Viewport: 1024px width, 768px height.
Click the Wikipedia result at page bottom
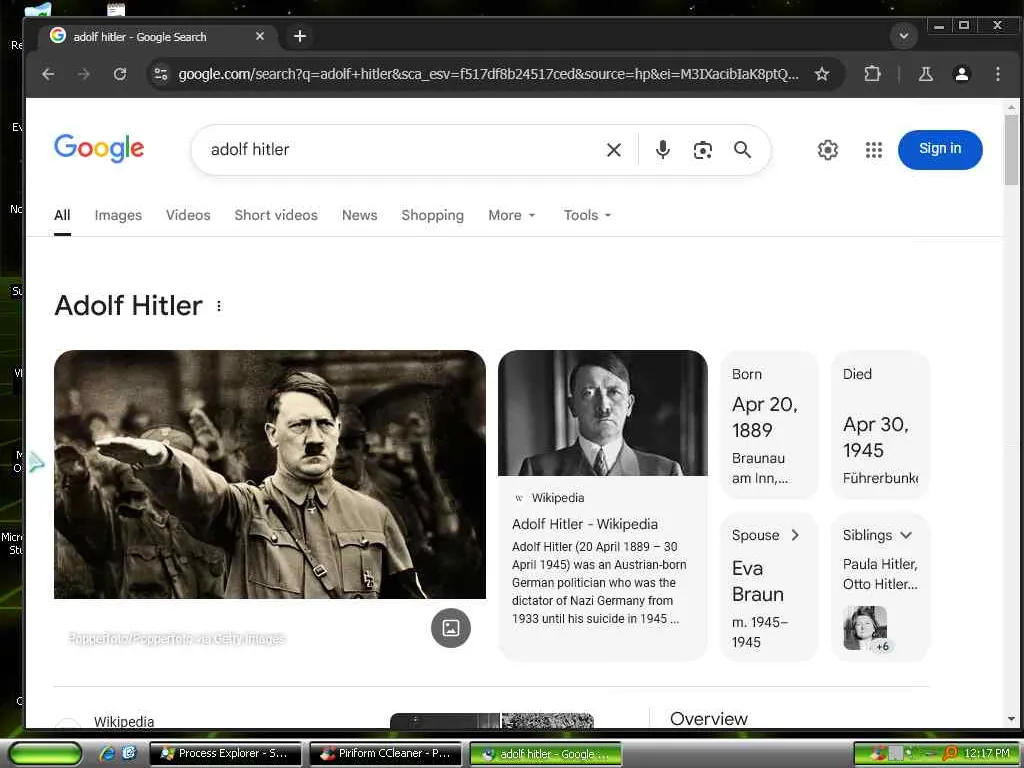coord(124,721)
